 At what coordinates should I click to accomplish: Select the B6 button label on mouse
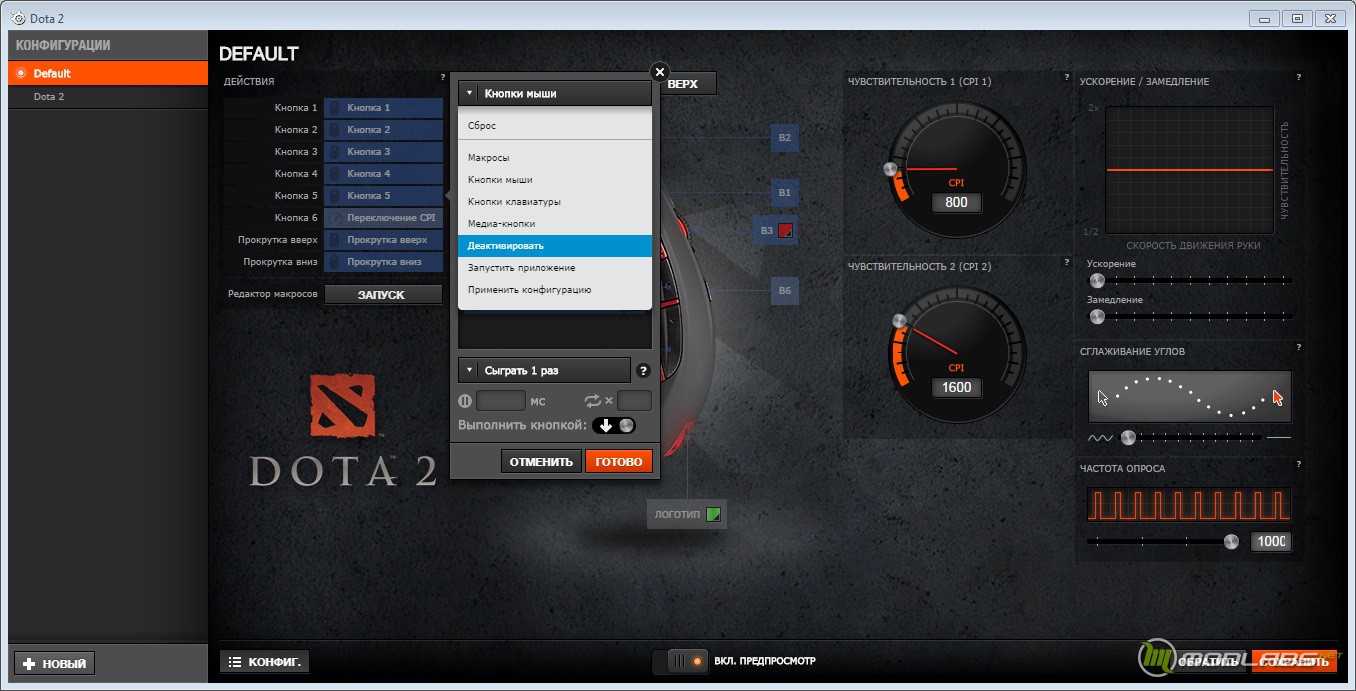click(785, 291)
